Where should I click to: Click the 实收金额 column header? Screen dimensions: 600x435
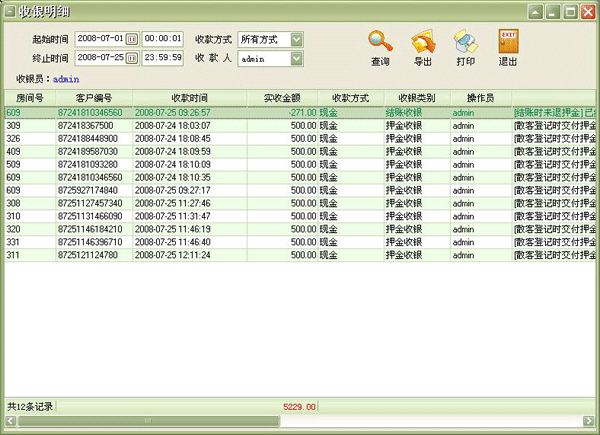coord(282,98)
